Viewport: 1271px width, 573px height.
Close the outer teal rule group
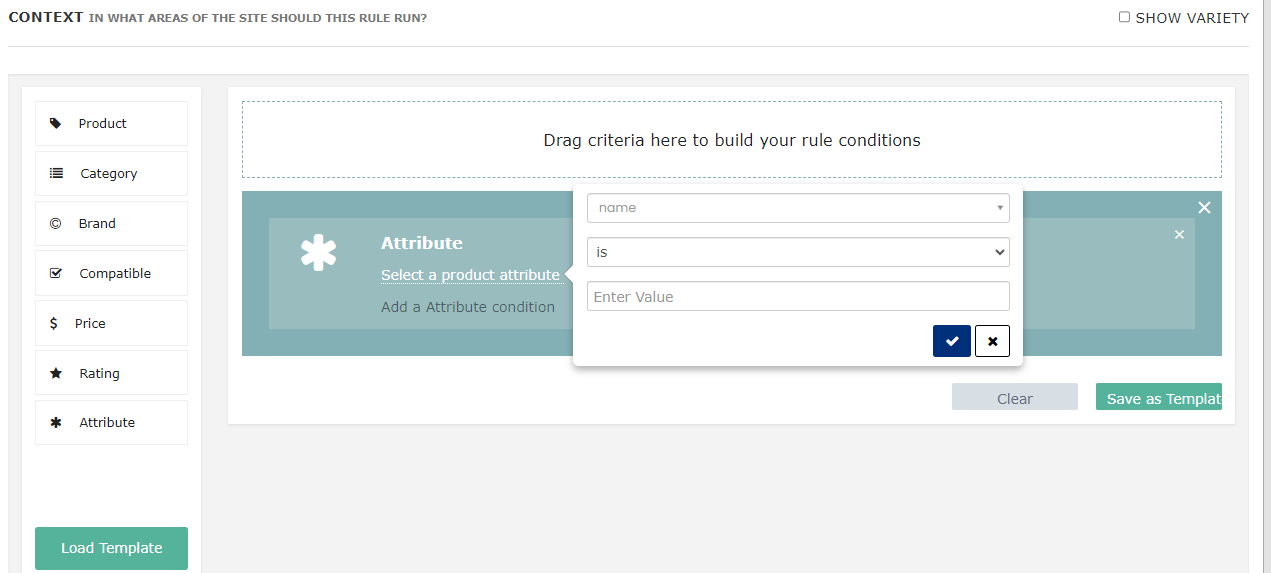[x=1204, y=207]
